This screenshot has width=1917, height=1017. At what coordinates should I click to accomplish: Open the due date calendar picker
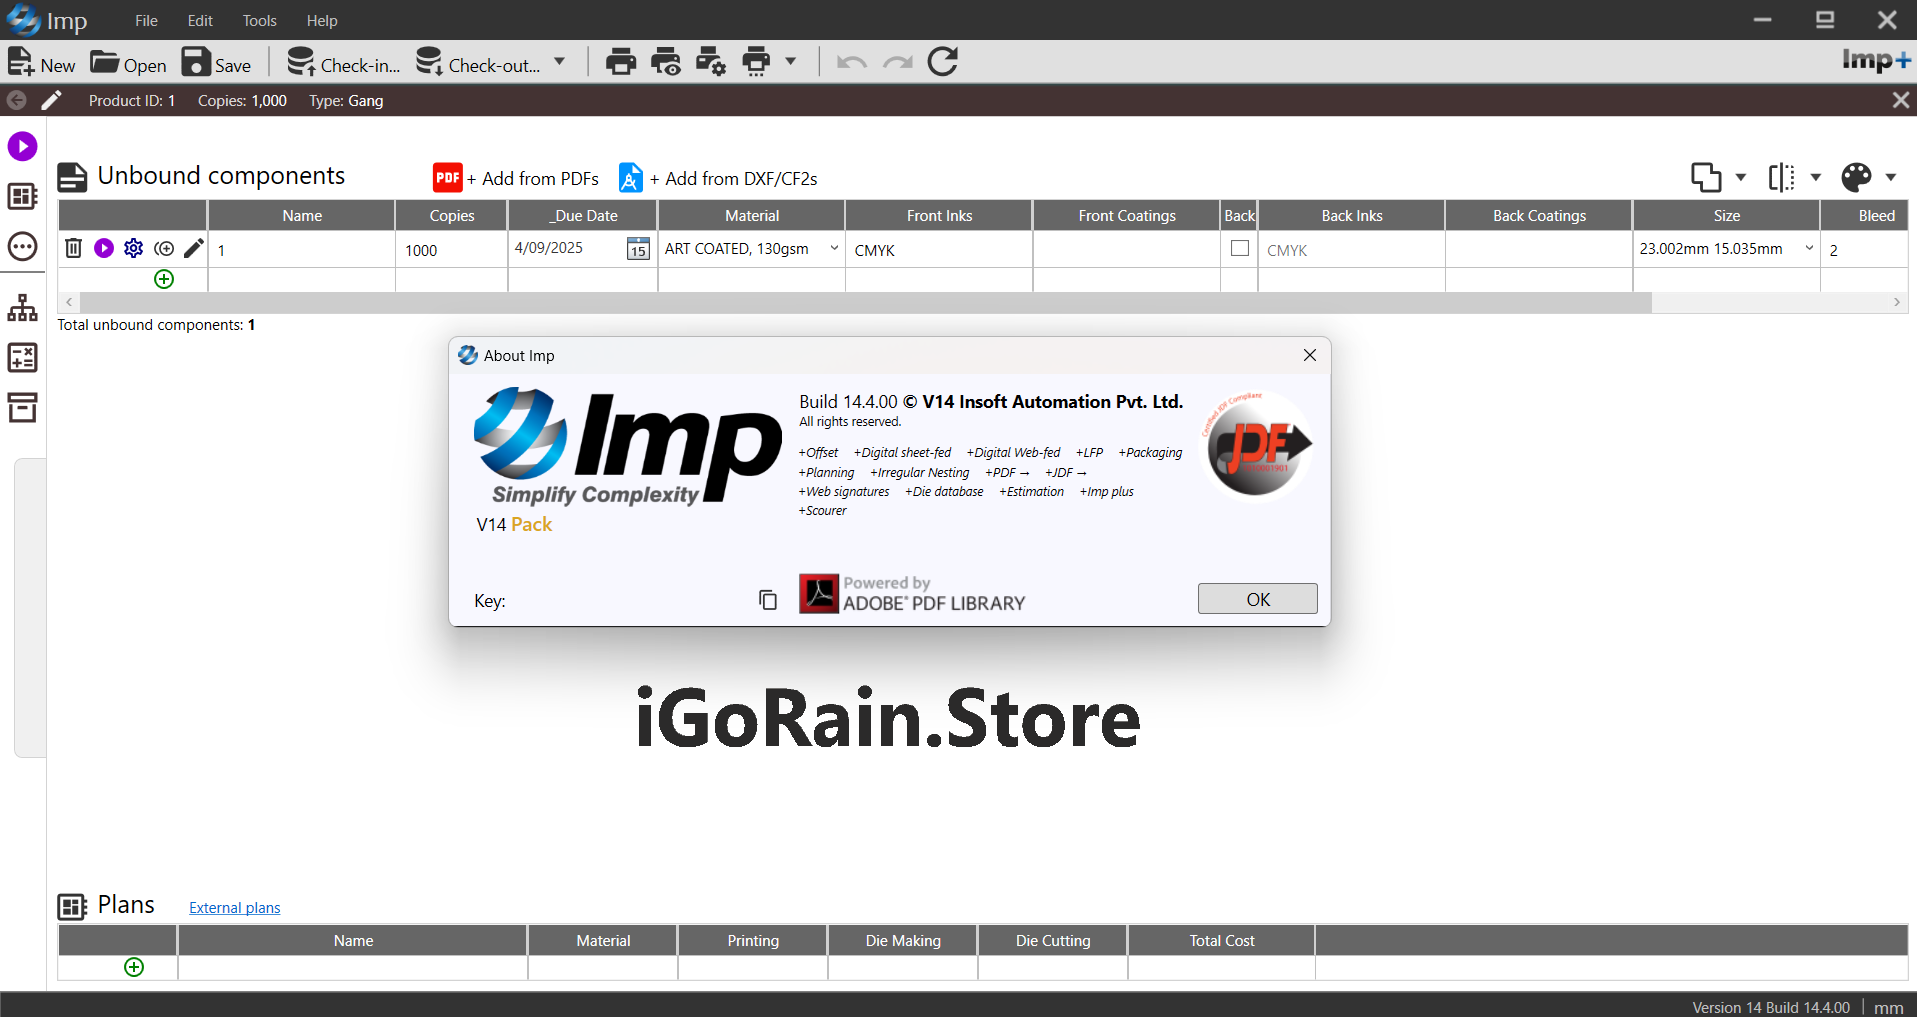coord(637,249)
